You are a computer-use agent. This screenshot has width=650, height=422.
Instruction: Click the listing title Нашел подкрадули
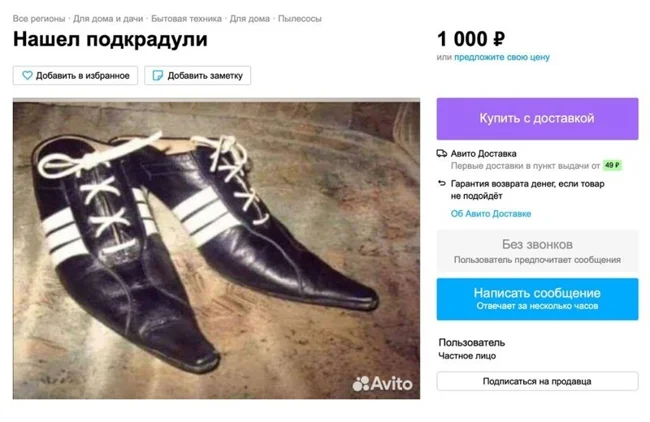coord(110,40)
